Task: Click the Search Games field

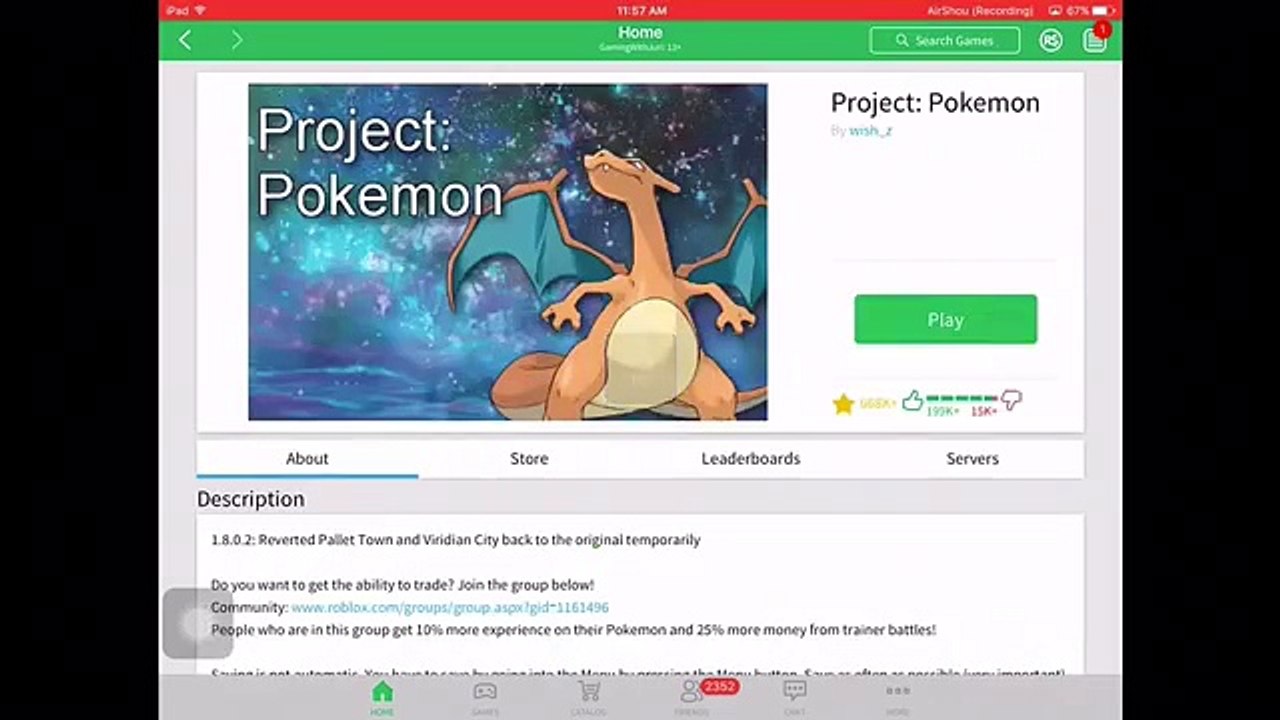Action: 945,40
